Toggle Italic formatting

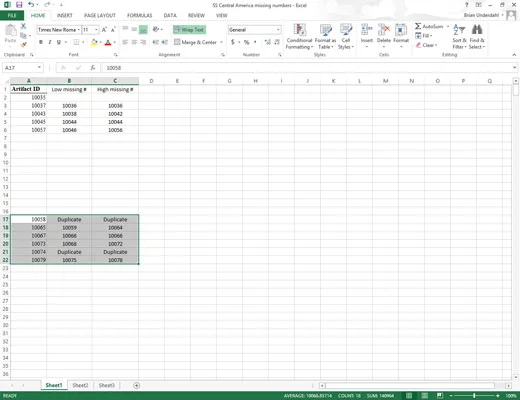point(50,42)
